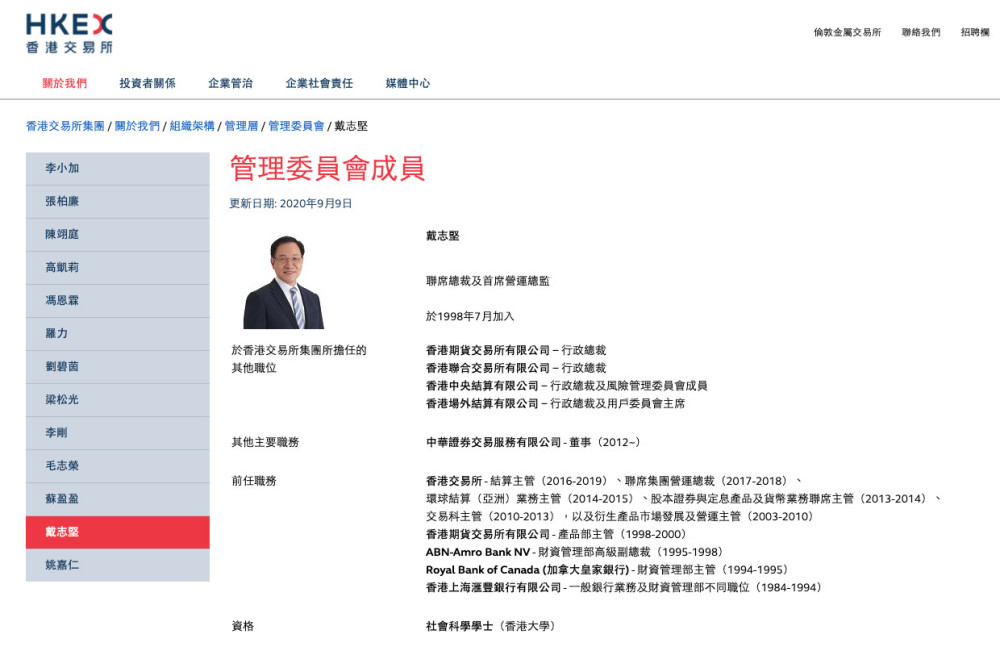Select 高凱莉 in the sidebar
The image size is (1000, 651).
[x=117, y=268]
